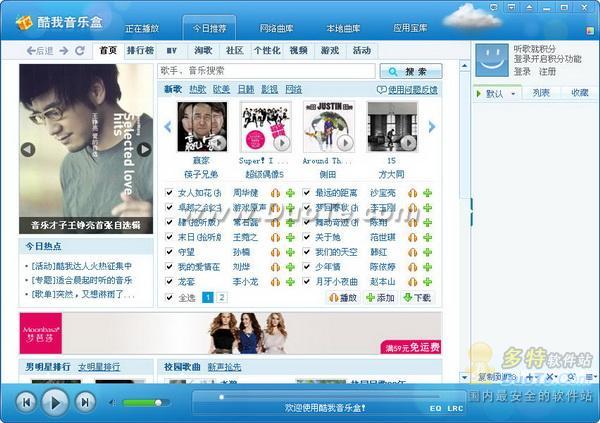Open the 正在播放 tab
The image size is (600, 423).
[x=142, y=28]
